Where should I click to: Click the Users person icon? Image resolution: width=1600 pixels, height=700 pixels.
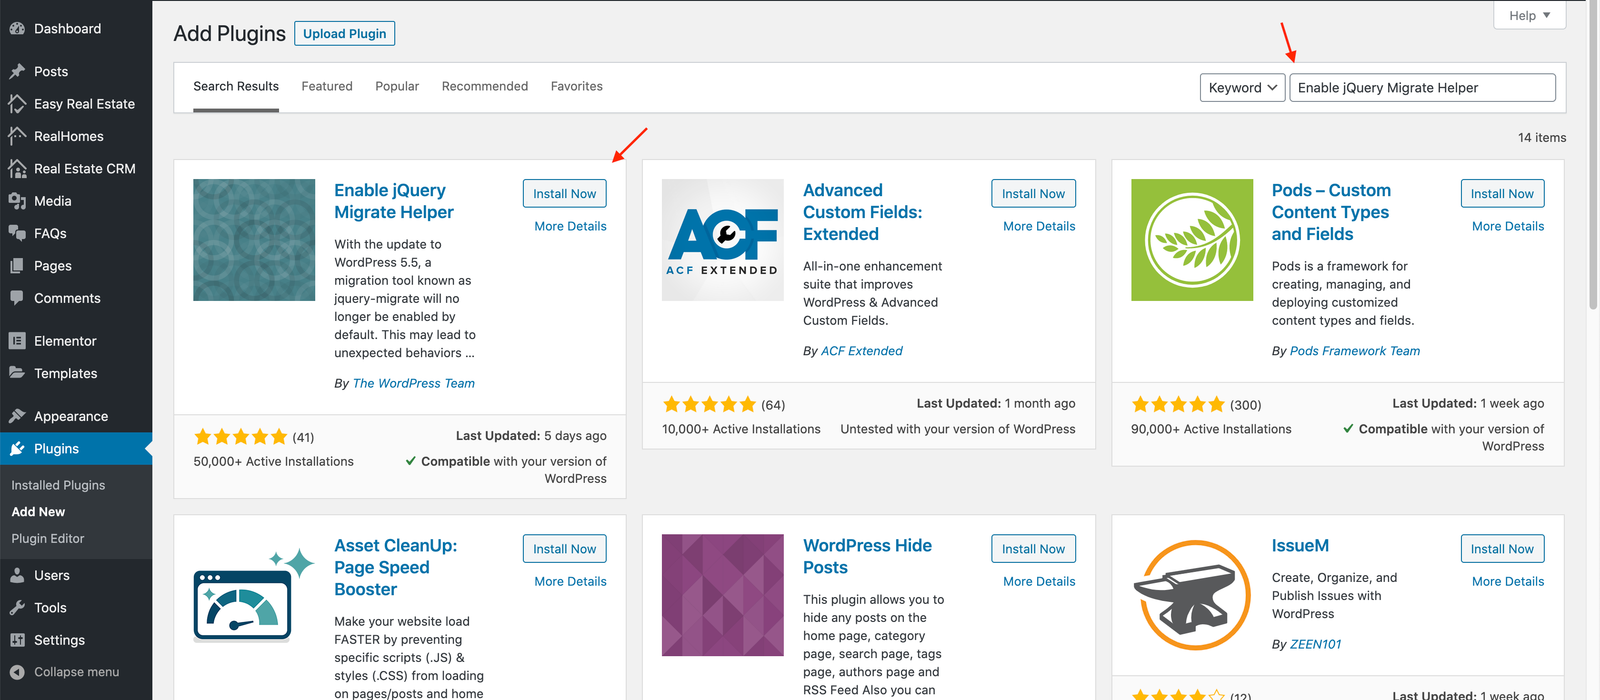pyautogui.click(x=17, y=576)
